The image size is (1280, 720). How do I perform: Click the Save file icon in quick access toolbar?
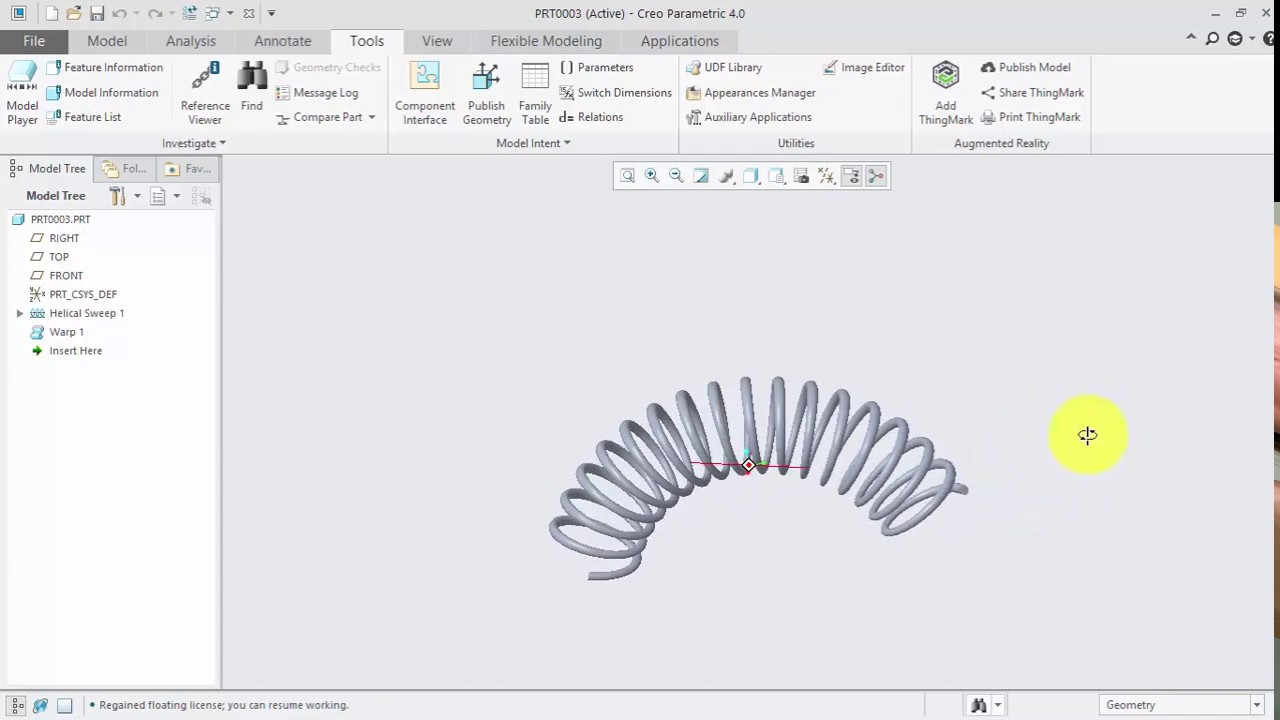pos(97,14)
